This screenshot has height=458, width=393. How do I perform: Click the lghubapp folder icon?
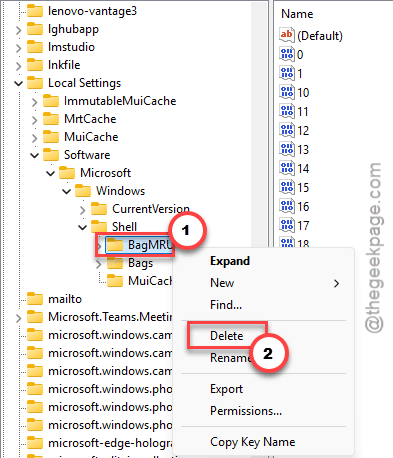pyautogui.click(x=35, y=29)
